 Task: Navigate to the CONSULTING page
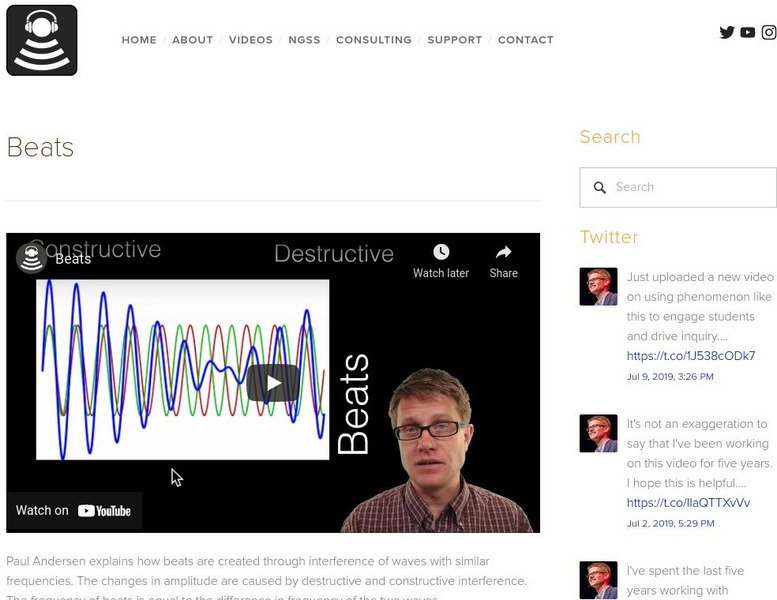pyautogui.click(x=373, y=40)
